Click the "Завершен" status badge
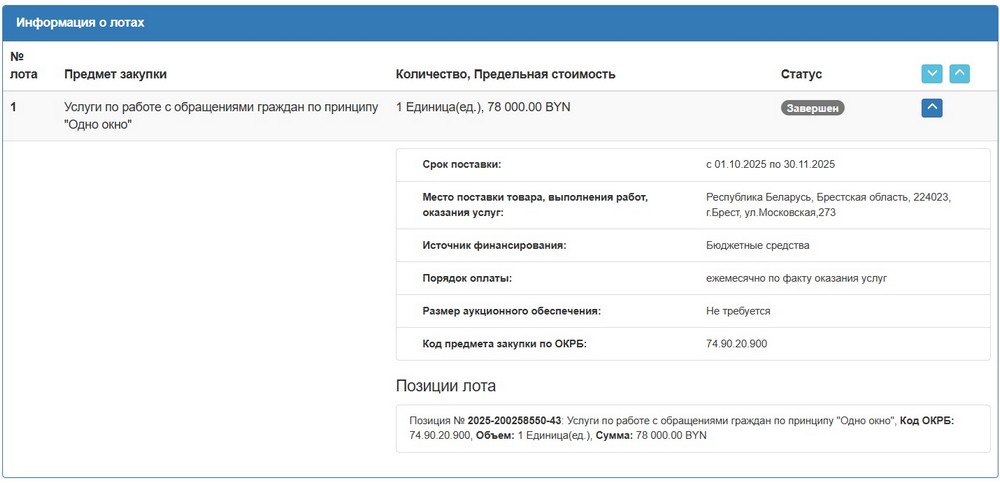Image resolution: width=1000 pixels, height=483 pixels. 812,108
